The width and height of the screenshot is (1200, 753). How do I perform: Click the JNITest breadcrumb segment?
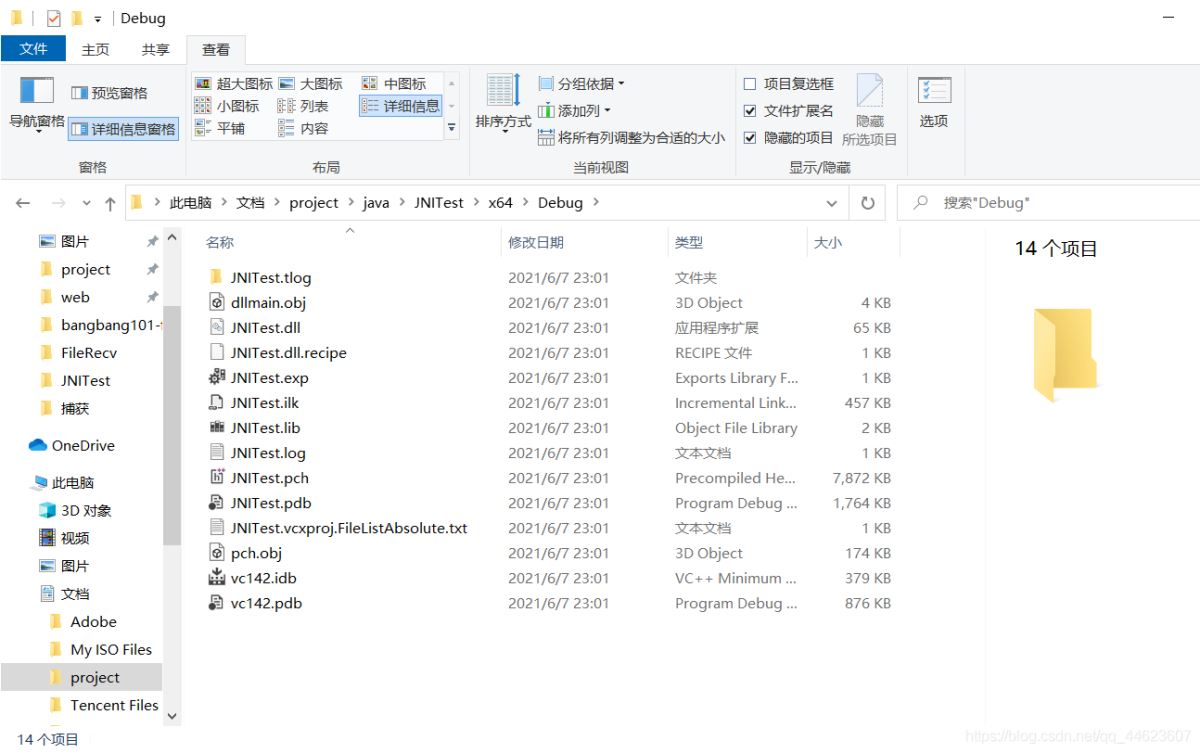(x=439, y=203)
